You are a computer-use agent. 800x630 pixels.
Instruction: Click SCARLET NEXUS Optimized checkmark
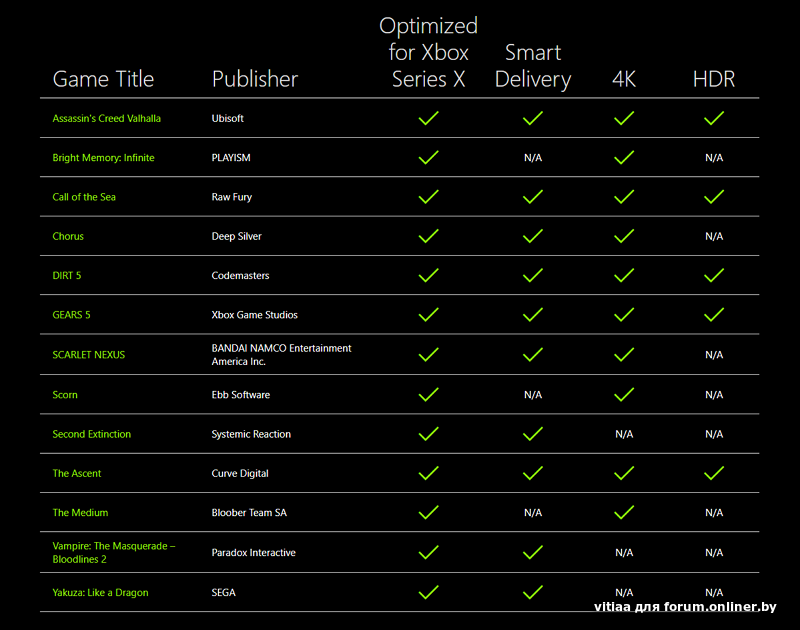tap(429, 354)
